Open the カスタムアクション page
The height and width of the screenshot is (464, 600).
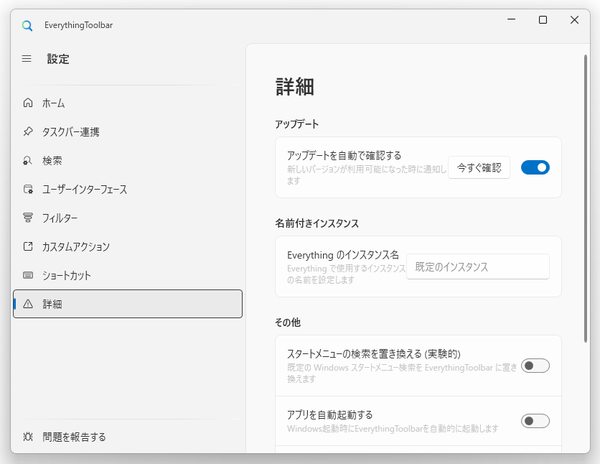[x=128, y=246]
